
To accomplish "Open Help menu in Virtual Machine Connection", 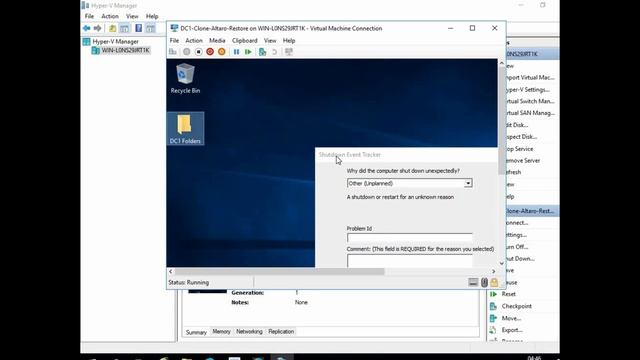I will coord(289,40).
